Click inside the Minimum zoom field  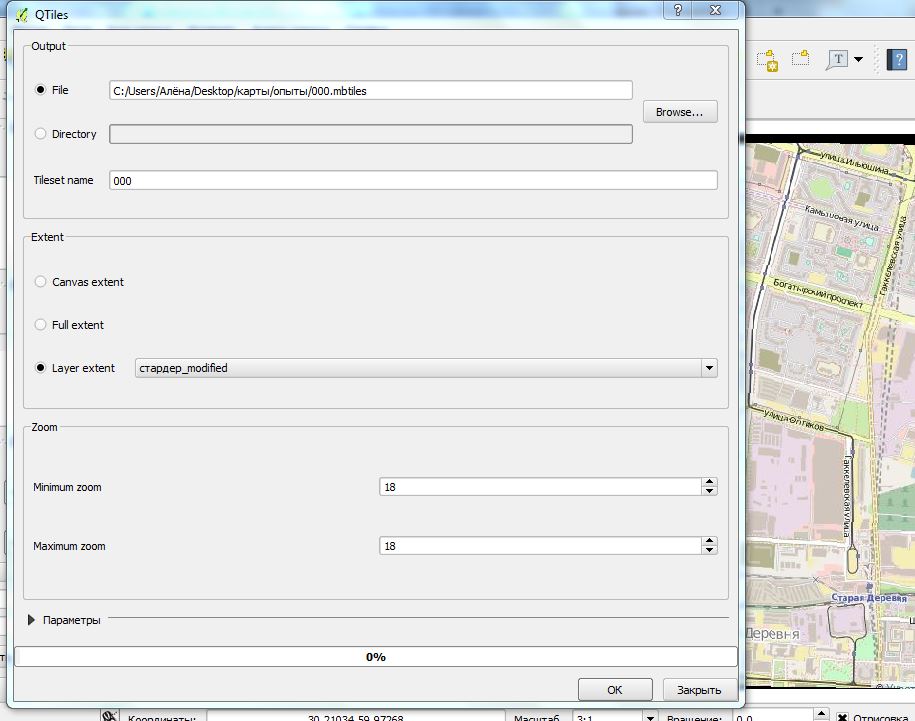[540, 486]
